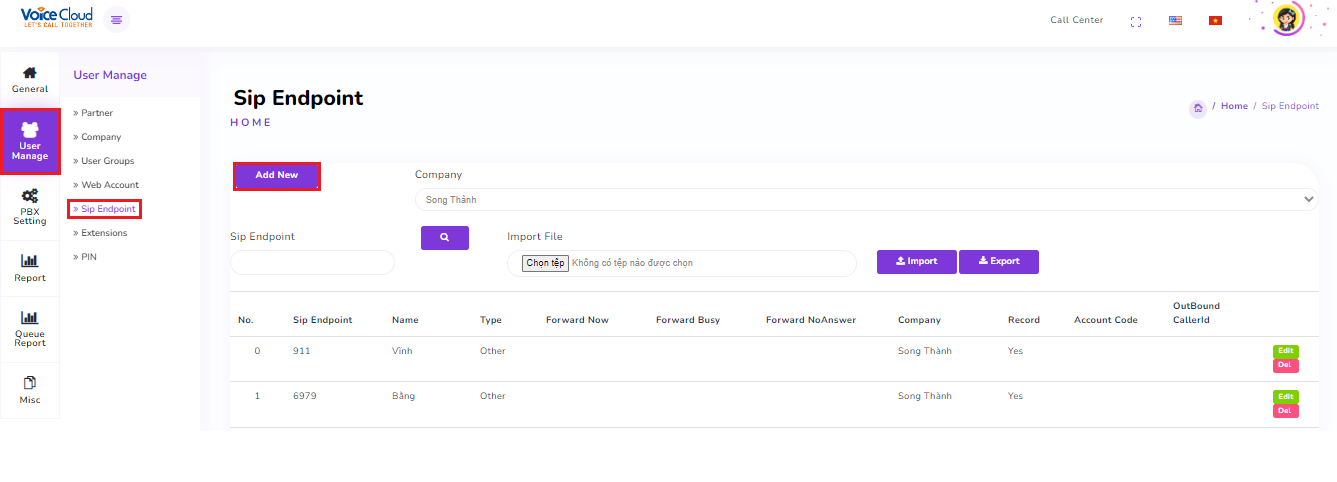
Task: Open PBX Setting gears section
Action: click(x=30, y=207)
